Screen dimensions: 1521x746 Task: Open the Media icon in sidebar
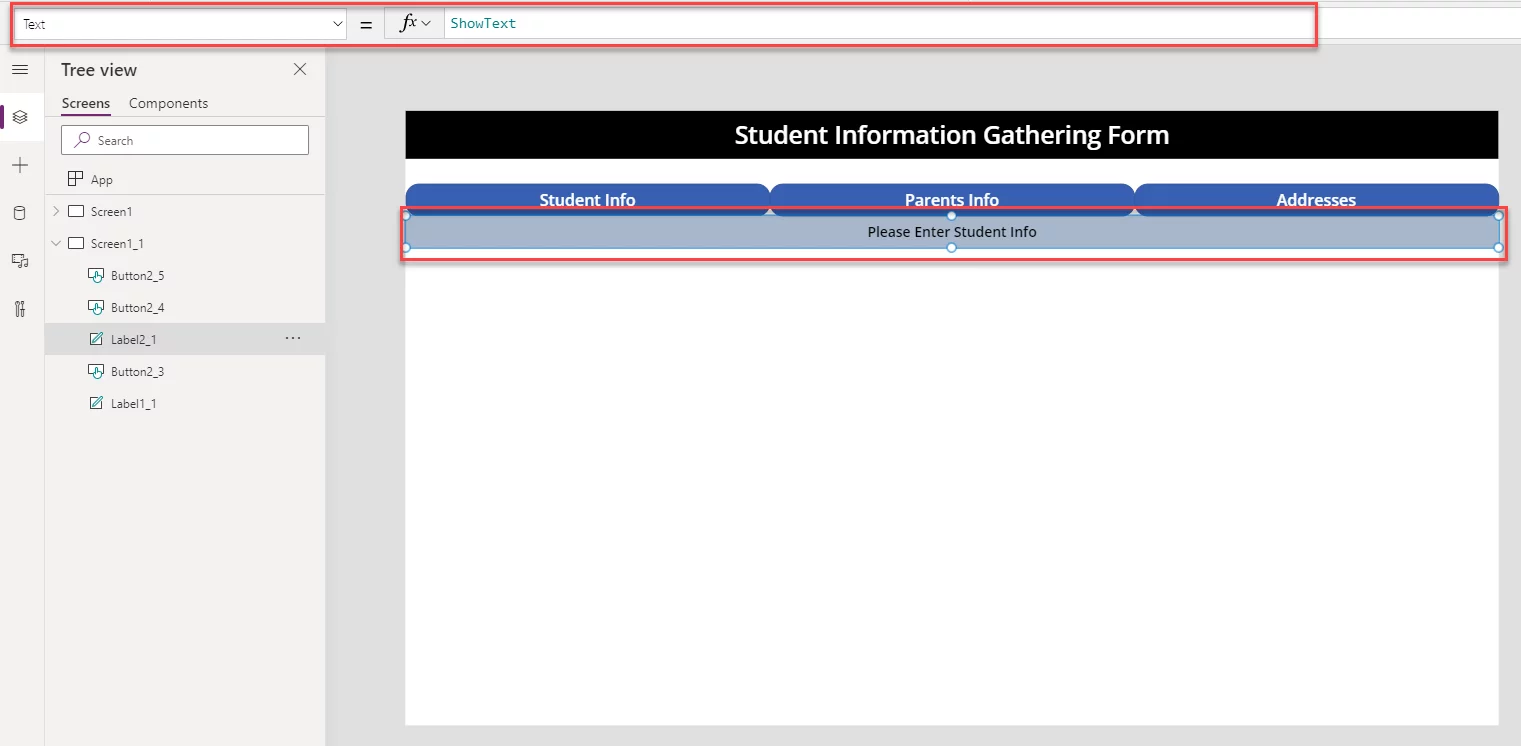[x=20, y=260]
